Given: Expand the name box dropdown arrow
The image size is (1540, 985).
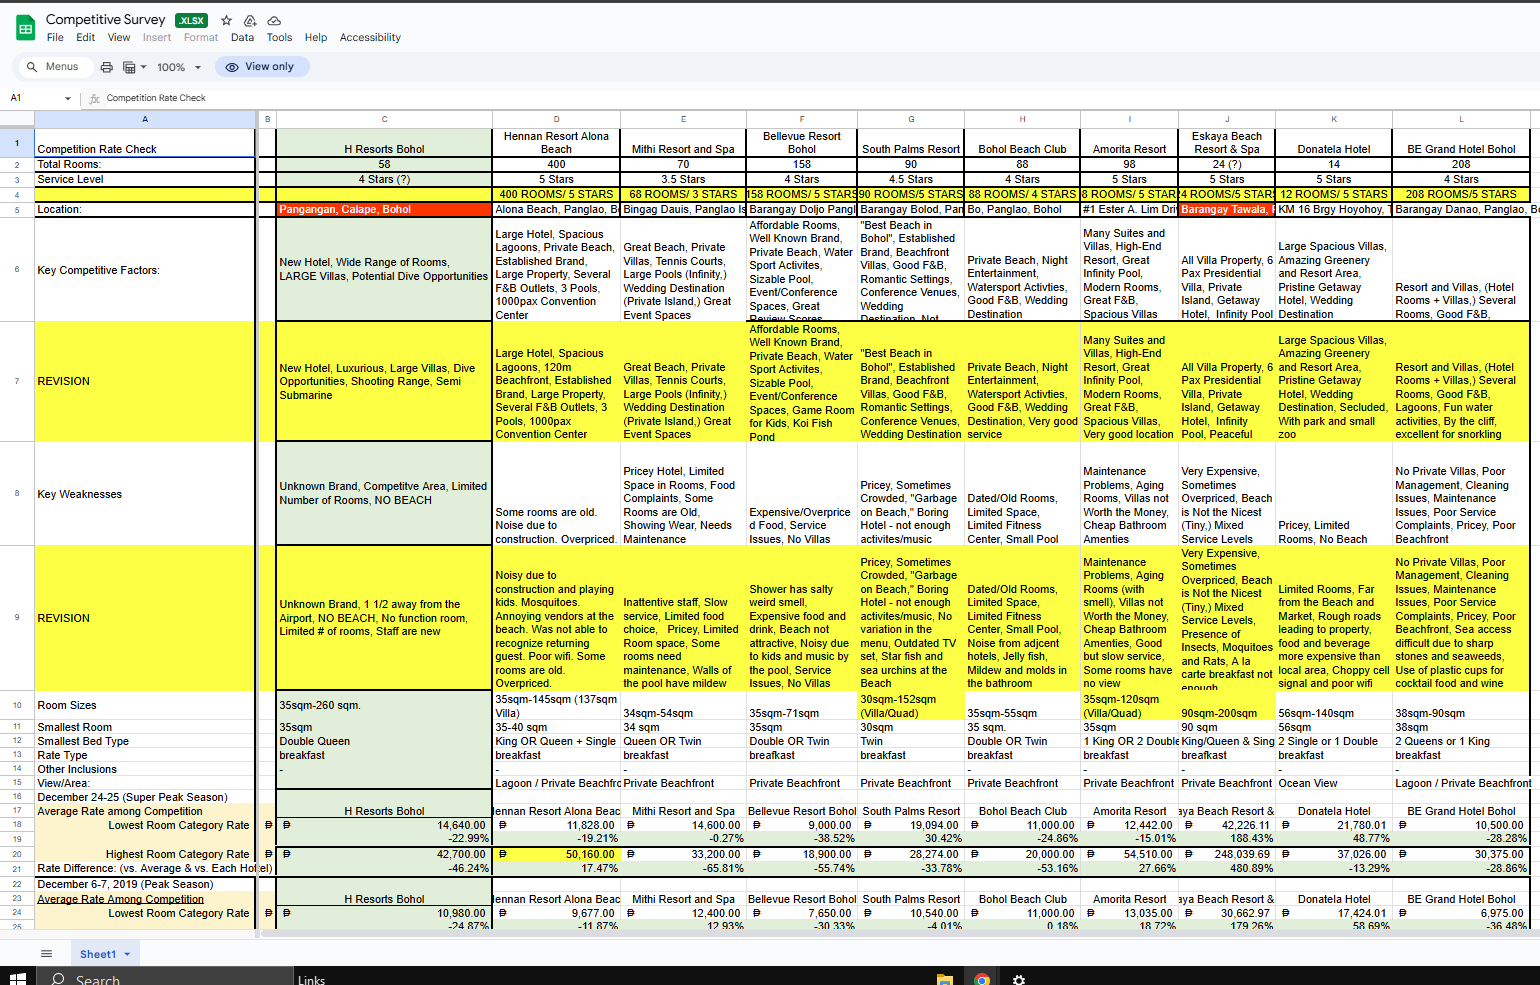Looking at the screenshot, I should [68, 98].
